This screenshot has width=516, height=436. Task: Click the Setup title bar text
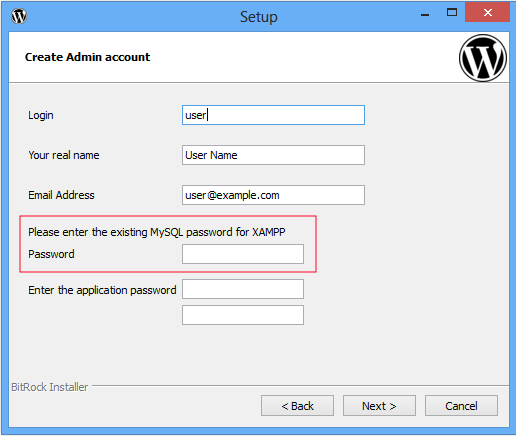[259, 17]
